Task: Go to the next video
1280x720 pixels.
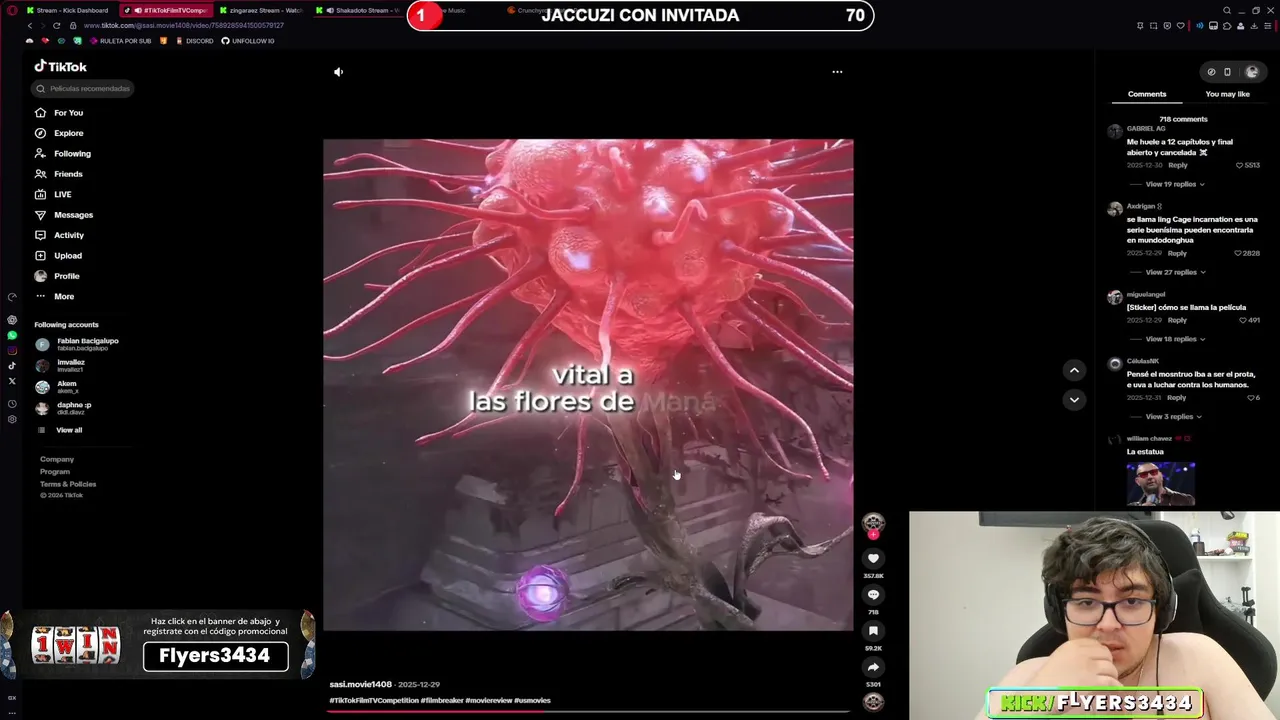Action: 1074,399
